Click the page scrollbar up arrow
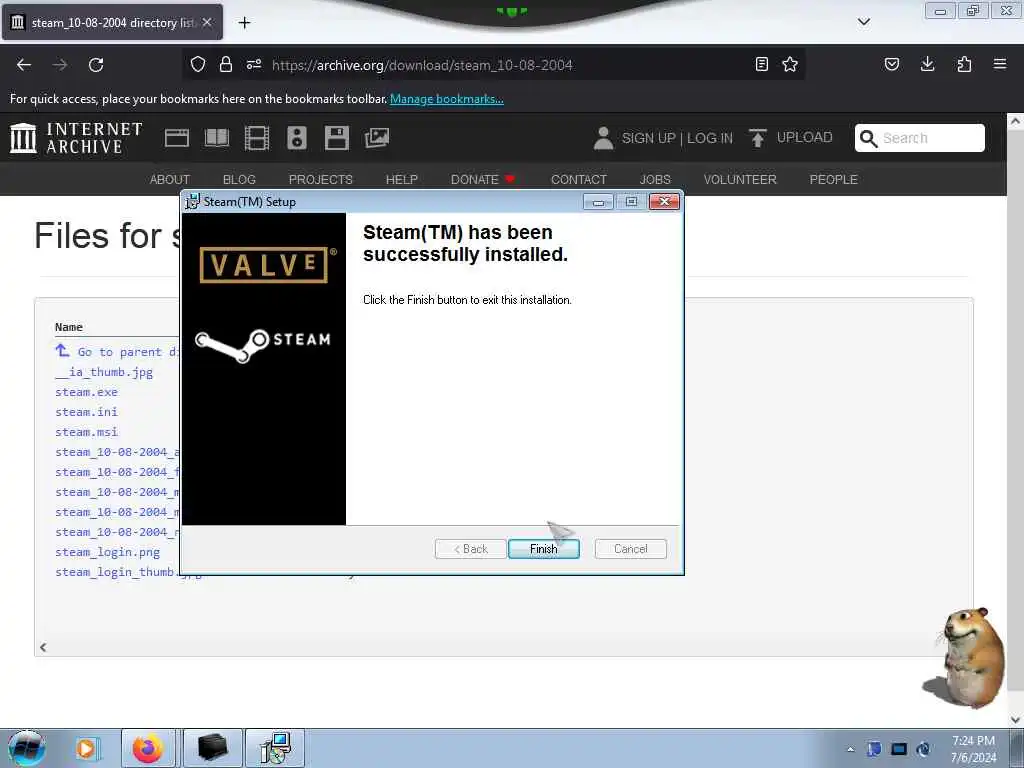The height and width of the screenshot is (768, 1024). 1015,121
